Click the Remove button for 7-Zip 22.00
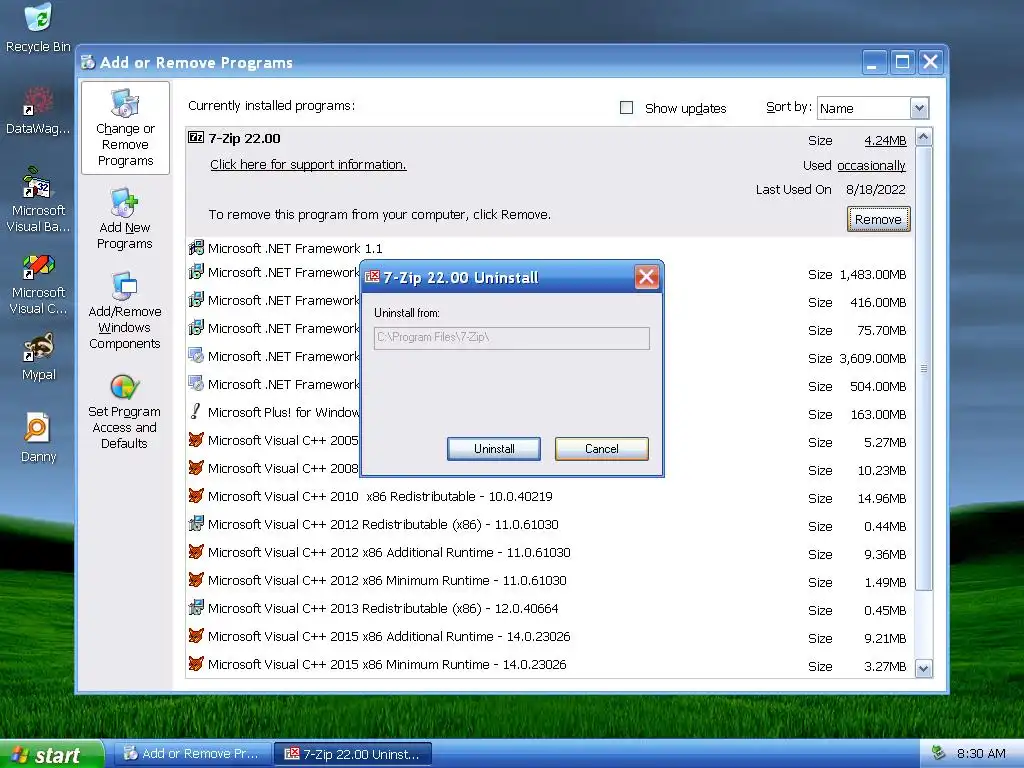 coord(878,219)
